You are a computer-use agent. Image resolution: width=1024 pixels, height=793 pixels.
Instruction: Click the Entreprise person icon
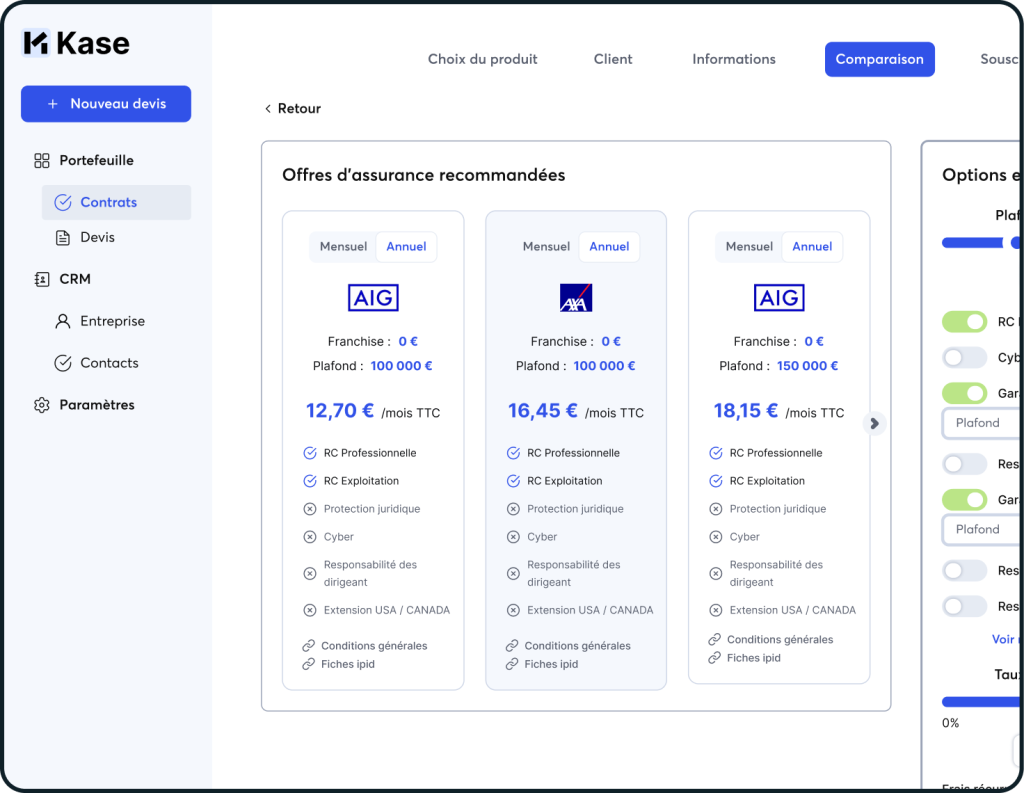[x=63, y=321]
